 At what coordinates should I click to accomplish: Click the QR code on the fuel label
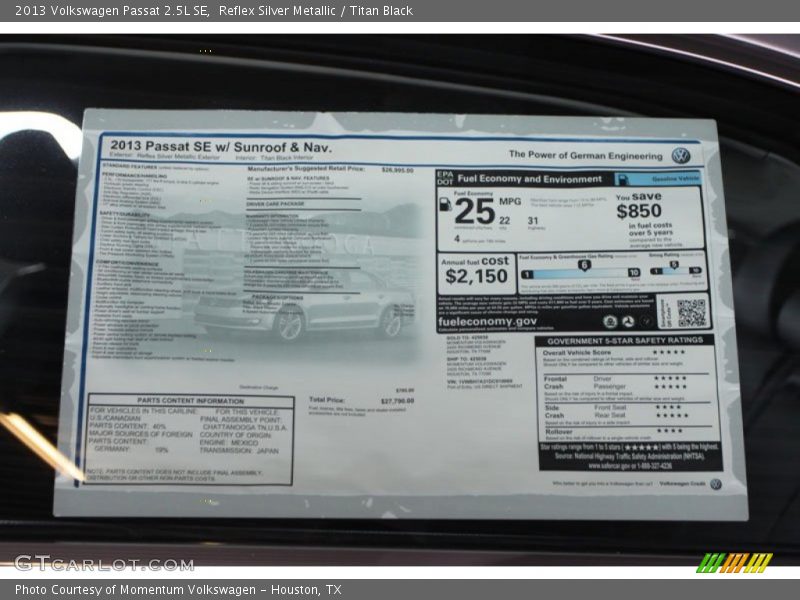pos(691,312)
